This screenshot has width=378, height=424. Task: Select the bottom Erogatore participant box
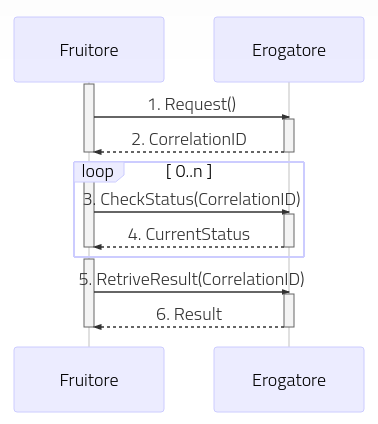tap(289, 379)
